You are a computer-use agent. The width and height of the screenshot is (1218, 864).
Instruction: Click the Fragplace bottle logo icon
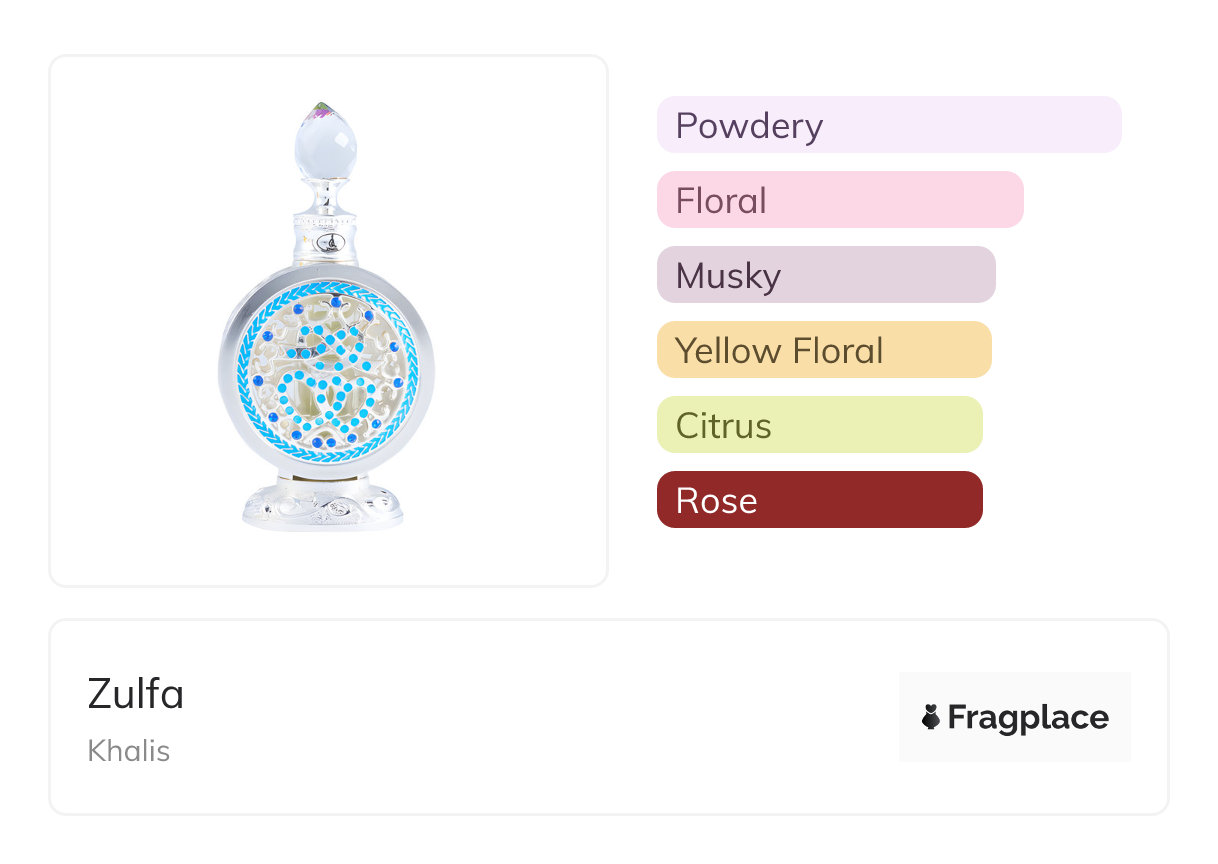(931, 717)
